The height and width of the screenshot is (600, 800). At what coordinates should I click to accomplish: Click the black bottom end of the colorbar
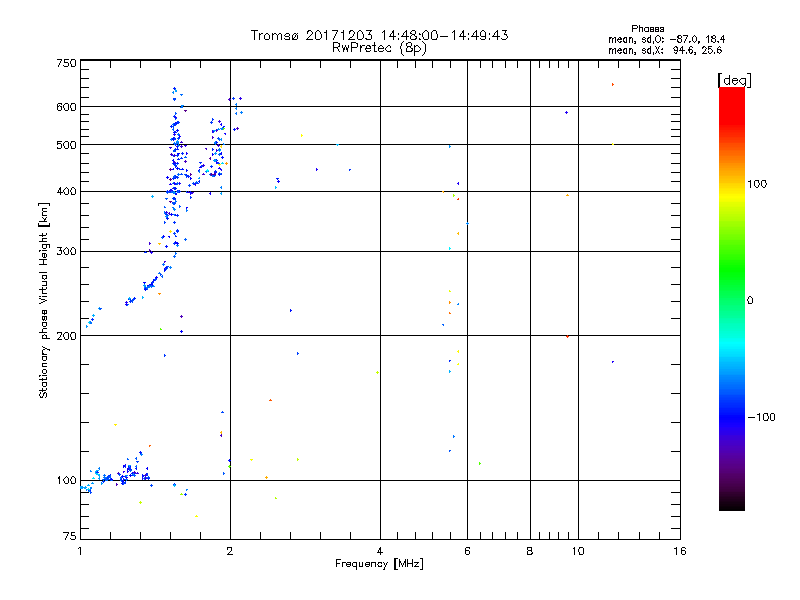click(732, 504)
